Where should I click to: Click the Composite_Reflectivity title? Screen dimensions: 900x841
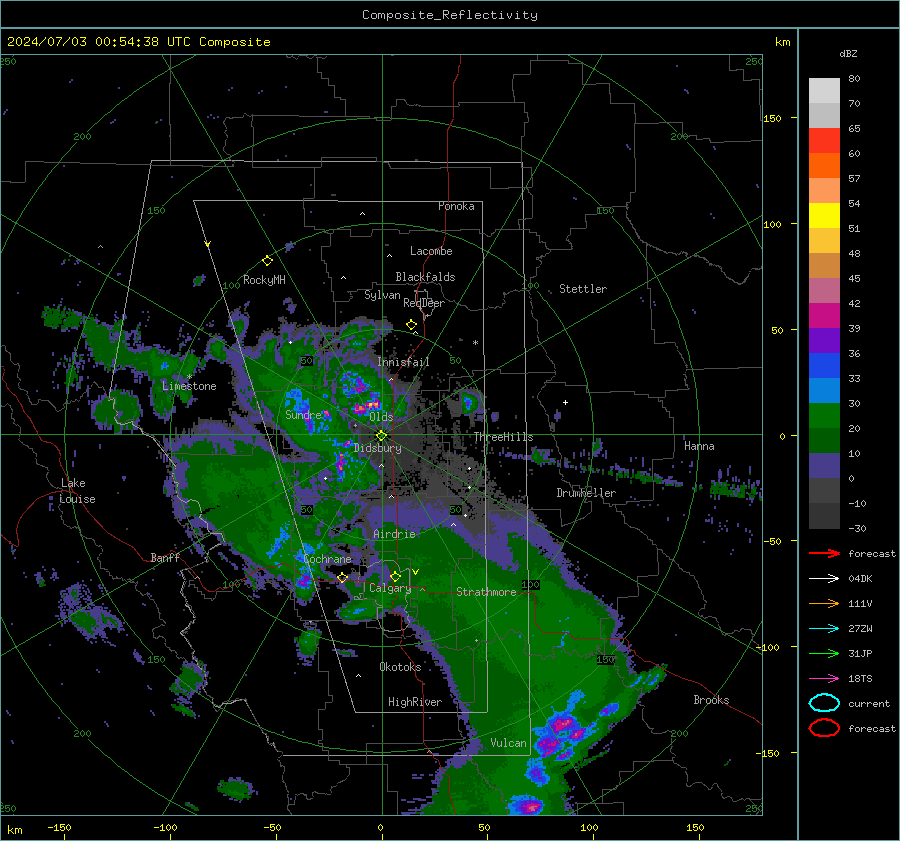450,15
